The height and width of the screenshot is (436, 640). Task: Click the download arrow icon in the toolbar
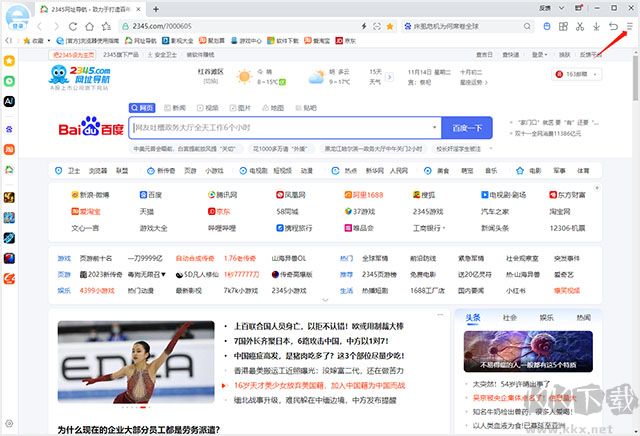(x=597, y=26)
